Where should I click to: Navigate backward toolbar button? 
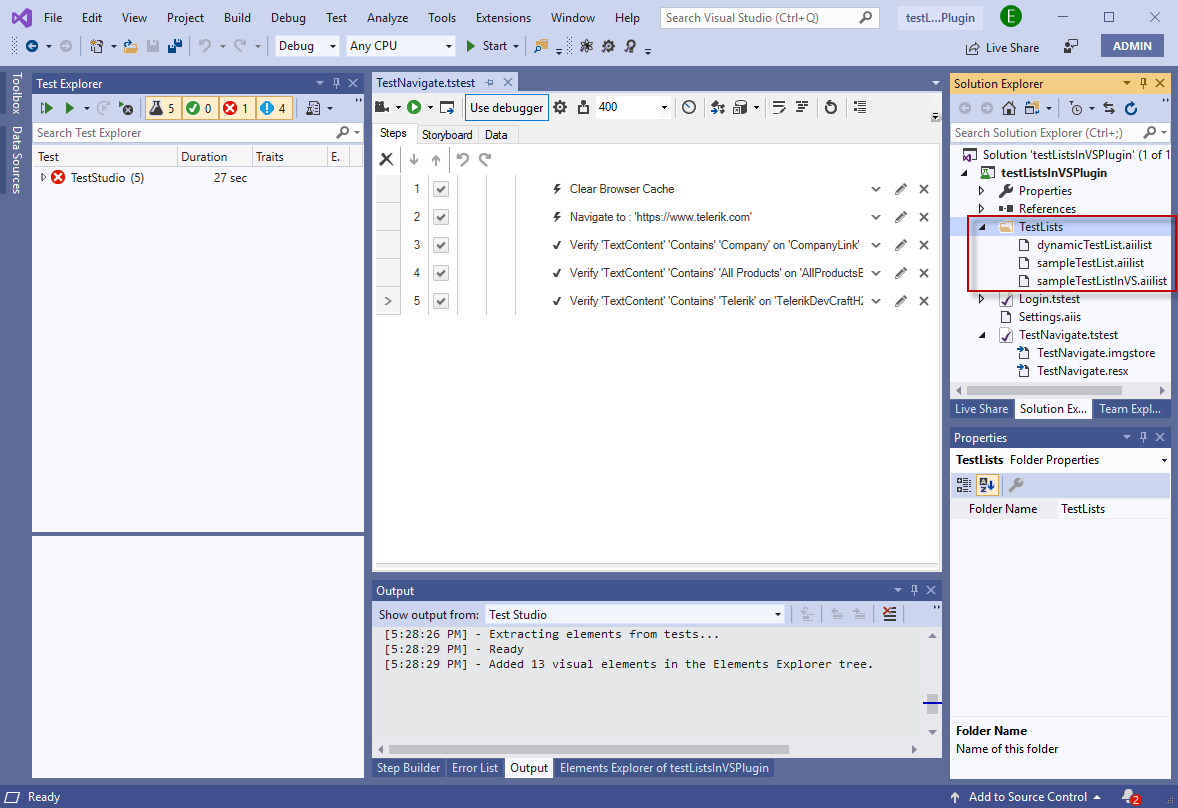point(32,47)
